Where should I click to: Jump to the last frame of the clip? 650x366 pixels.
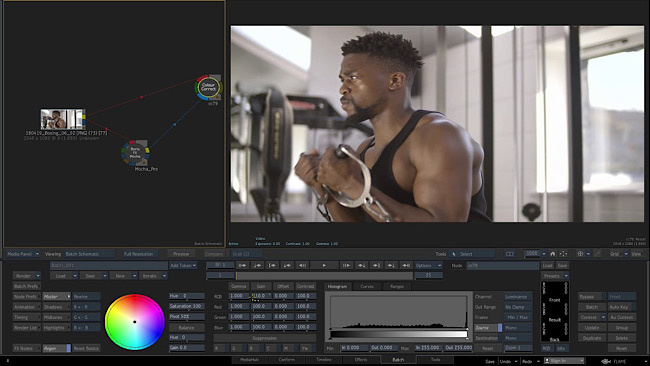pyautogui.click(x=406, y=265)
